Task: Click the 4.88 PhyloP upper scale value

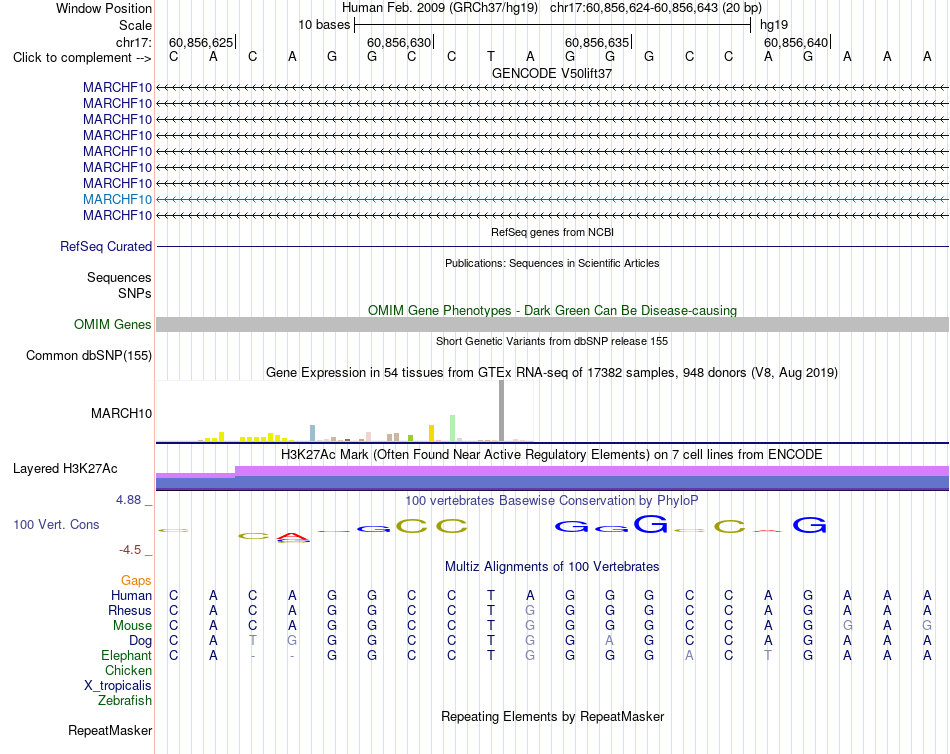Action: click(x=128, y=500)
